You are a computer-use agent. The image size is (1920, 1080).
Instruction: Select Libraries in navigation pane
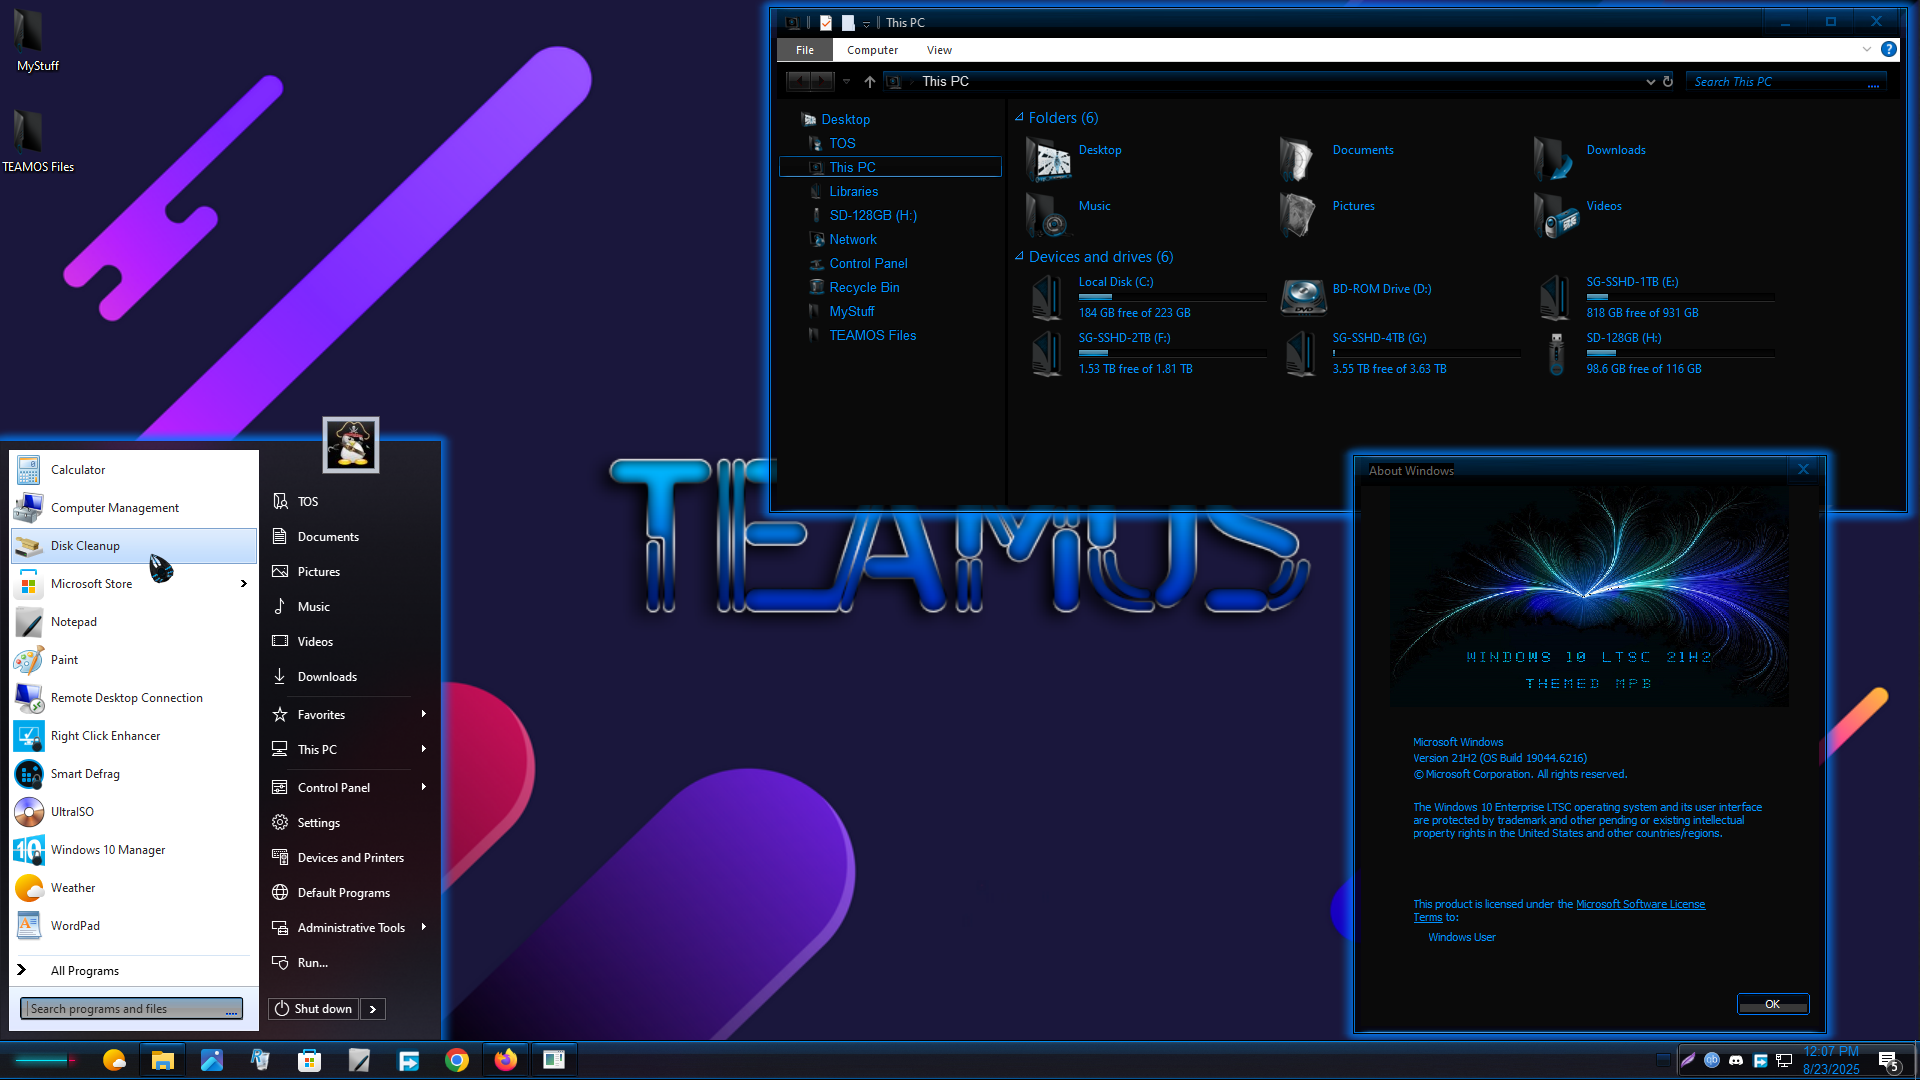pyautogui.click(x=853, y=192)
